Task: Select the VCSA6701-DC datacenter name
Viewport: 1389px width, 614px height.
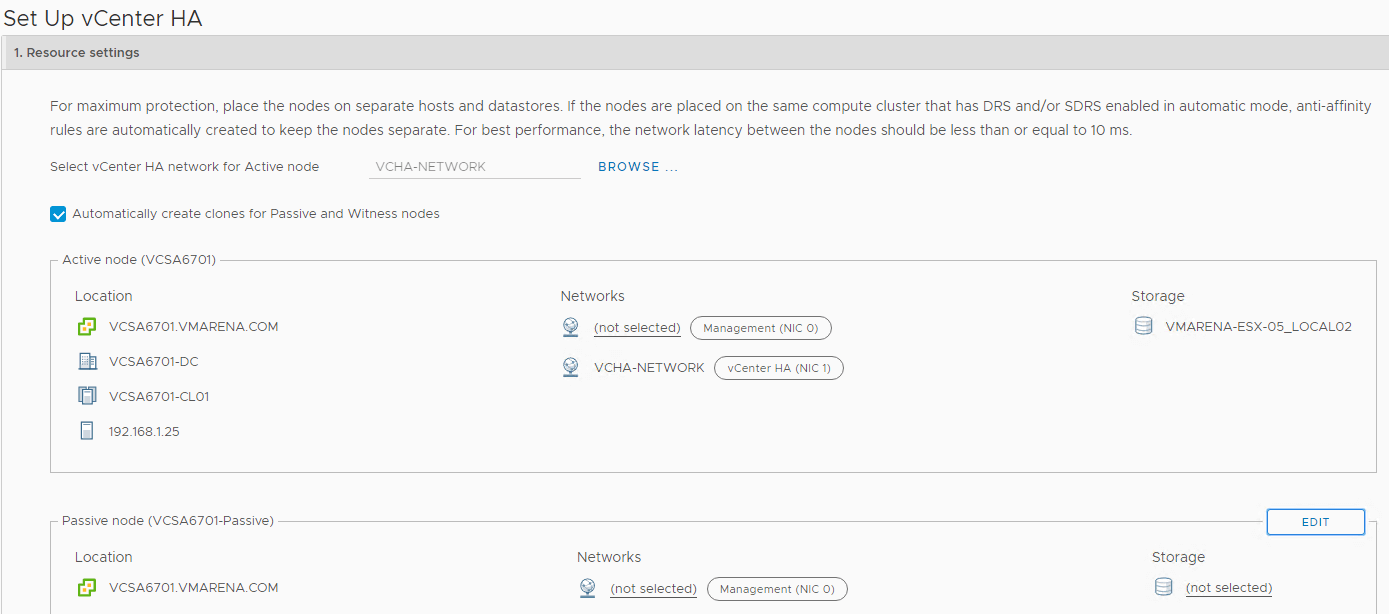Action: [x=154, y=362]
